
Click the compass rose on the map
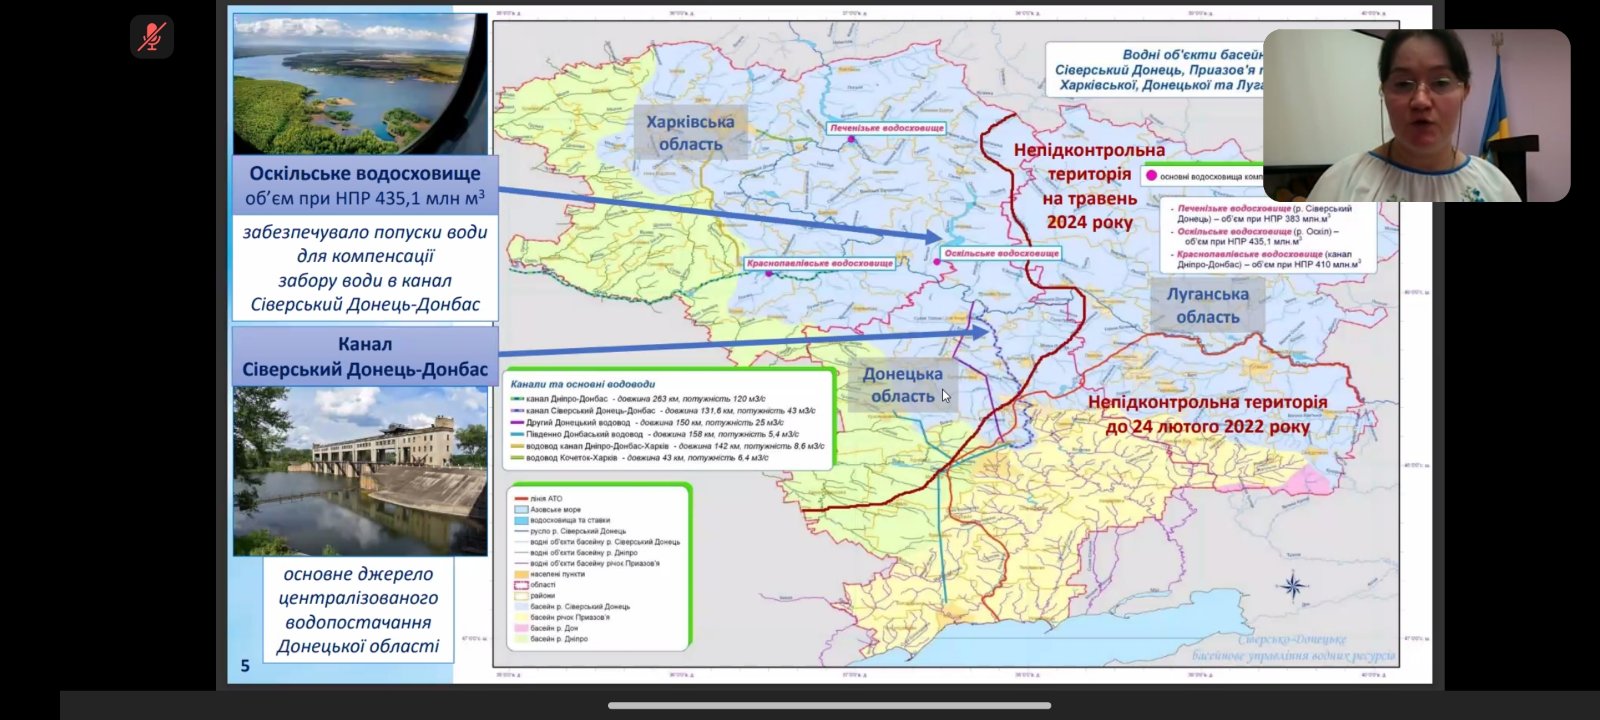point(1293,586)
